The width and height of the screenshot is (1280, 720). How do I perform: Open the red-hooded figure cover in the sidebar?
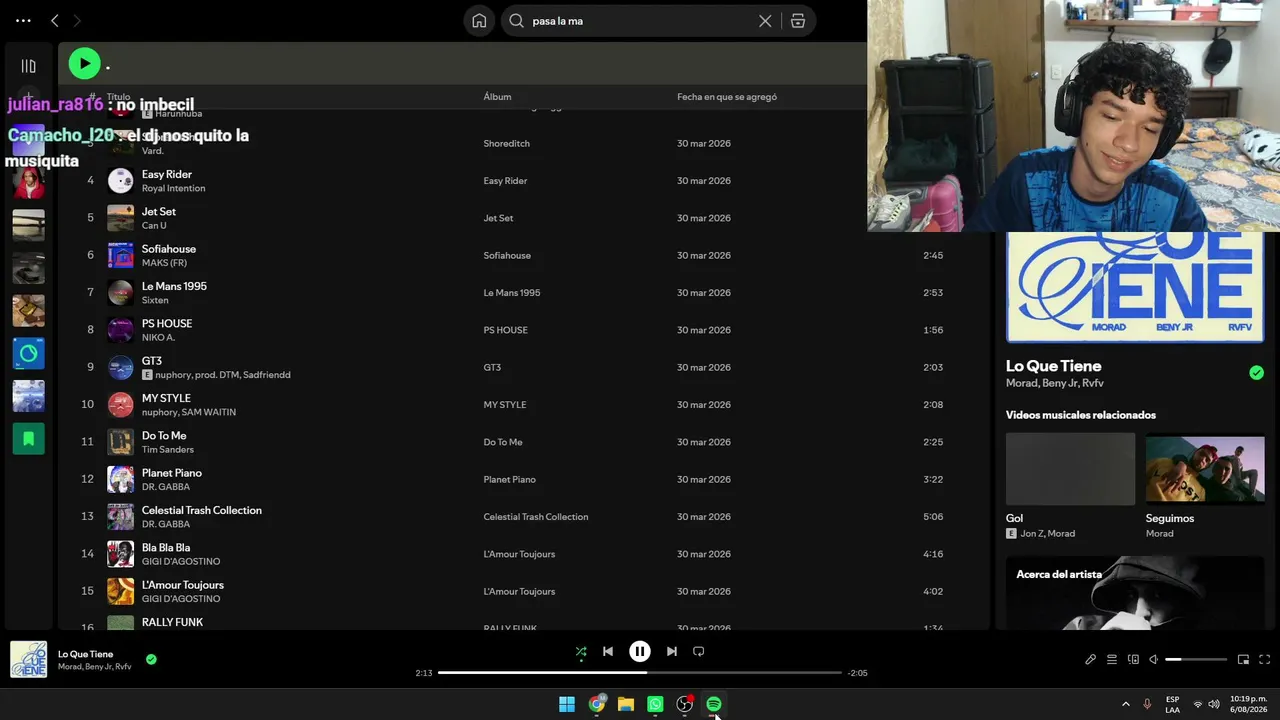tap(28, 182)
